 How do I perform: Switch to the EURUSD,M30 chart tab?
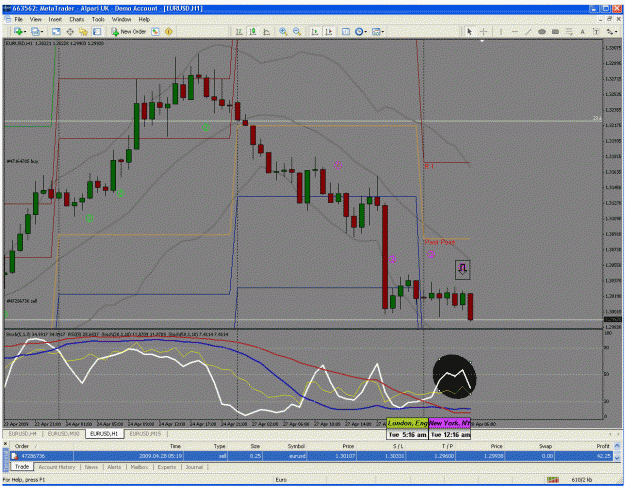pyautogui.click(x=63, y=433)
